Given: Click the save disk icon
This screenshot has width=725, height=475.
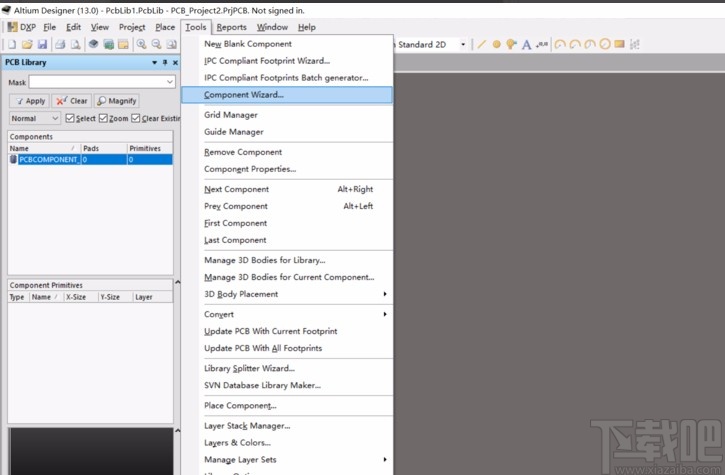Looking at the screenshot, I should [x=42, y=45].
